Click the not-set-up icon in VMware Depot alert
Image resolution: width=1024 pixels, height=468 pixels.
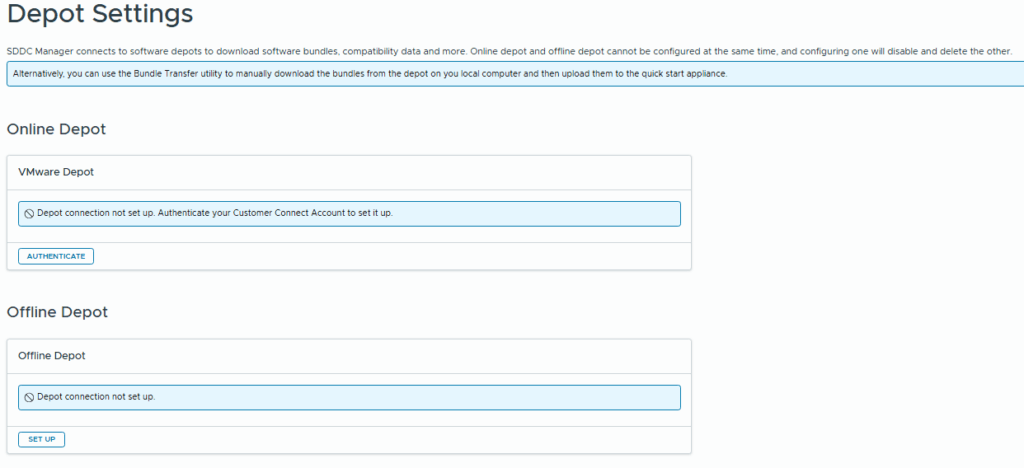[29, 214]
